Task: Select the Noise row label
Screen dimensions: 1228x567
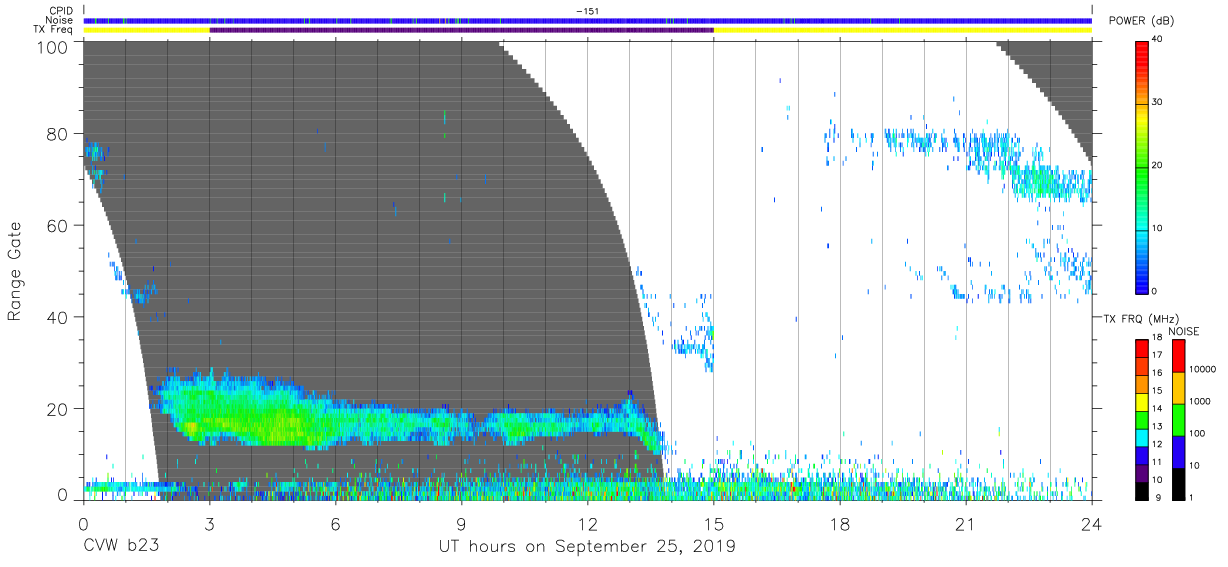Action: point(61,20)
